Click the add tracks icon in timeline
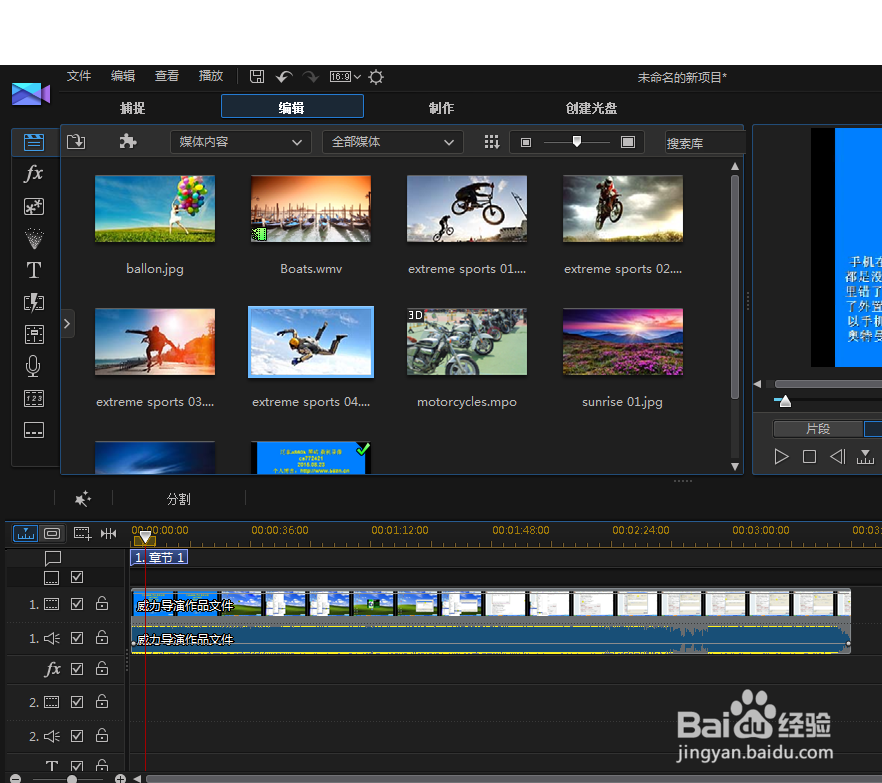This screenshot has height=783, width=882. coord(82,533)
